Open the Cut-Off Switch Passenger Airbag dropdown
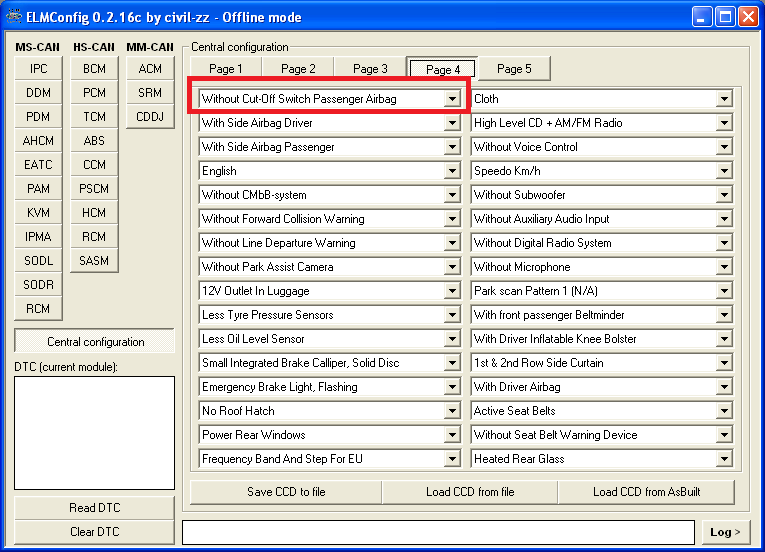This screenshot has width=765, height=552. (x=452, y=99)
